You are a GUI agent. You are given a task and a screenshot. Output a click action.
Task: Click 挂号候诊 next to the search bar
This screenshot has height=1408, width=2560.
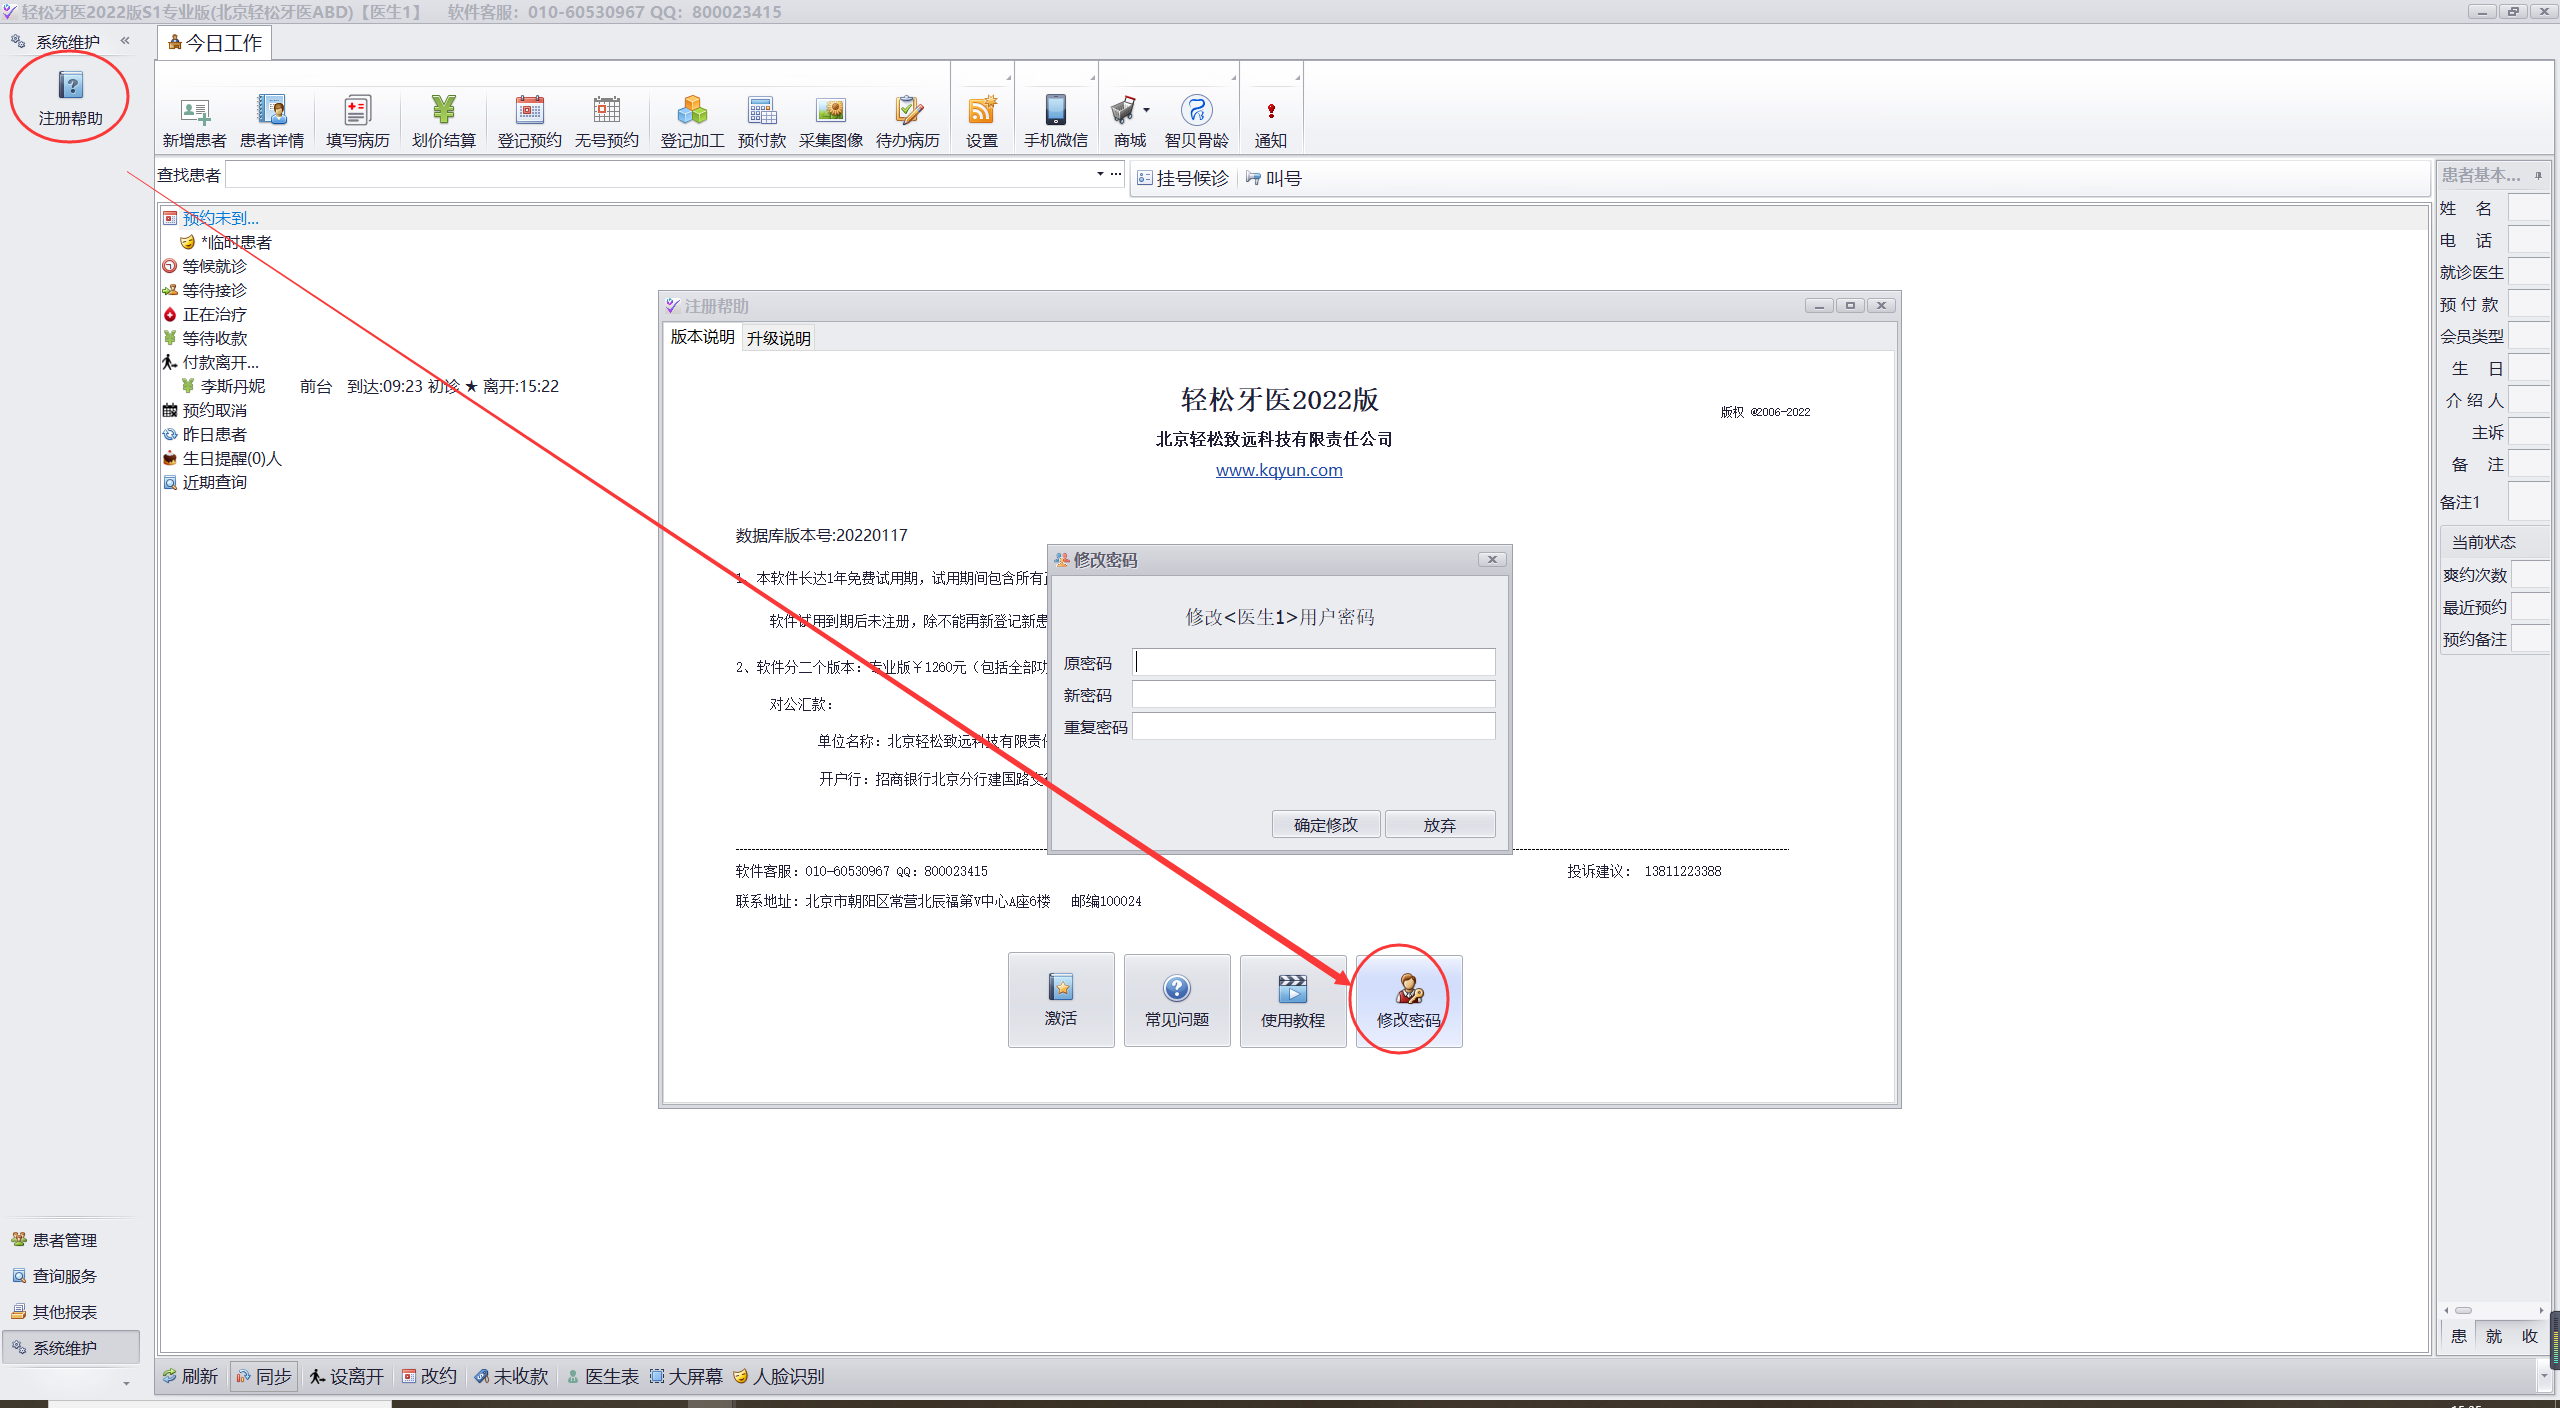tap(1183, 178)
